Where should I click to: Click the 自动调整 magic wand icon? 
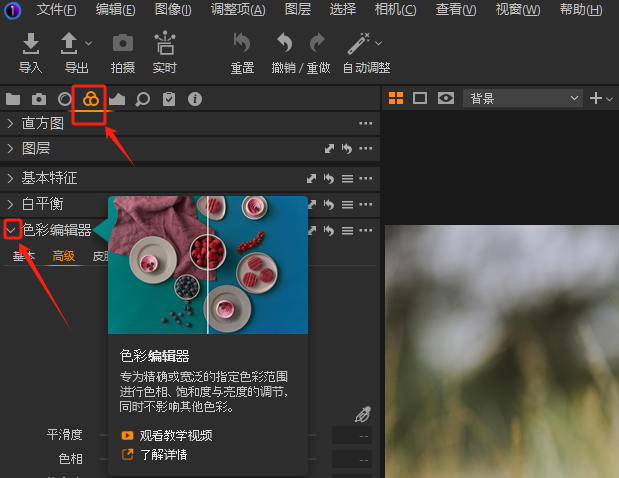point(358,43)
